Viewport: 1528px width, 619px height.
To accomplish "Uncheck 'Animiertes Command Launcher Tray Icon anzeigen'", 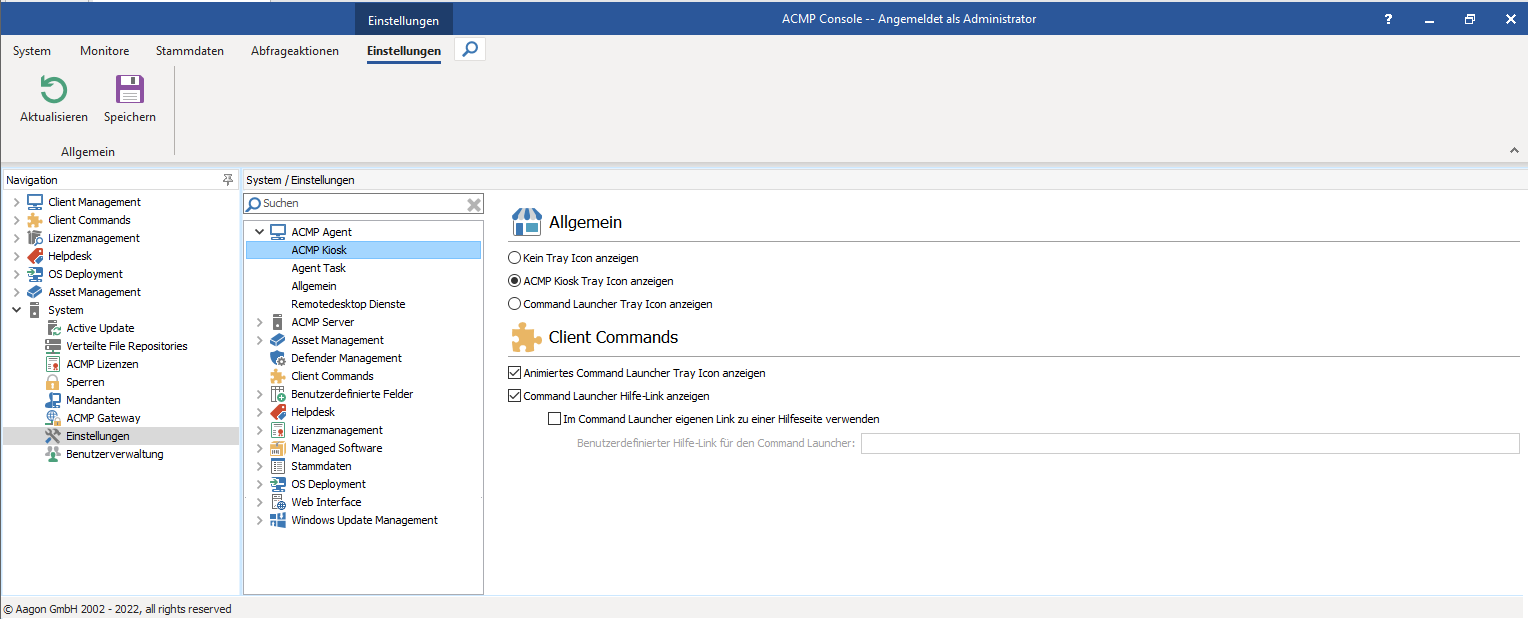I will pyautogui.click(x=515, y=373).
